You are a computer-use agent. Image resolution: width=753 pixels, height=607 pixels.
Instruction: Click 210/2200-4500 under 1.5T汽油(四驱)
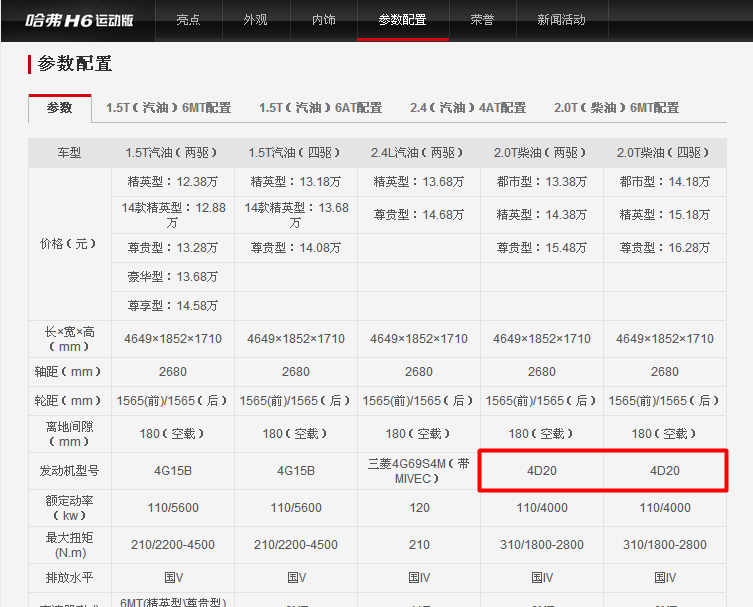pyautogui.click(x=296, y=545)
